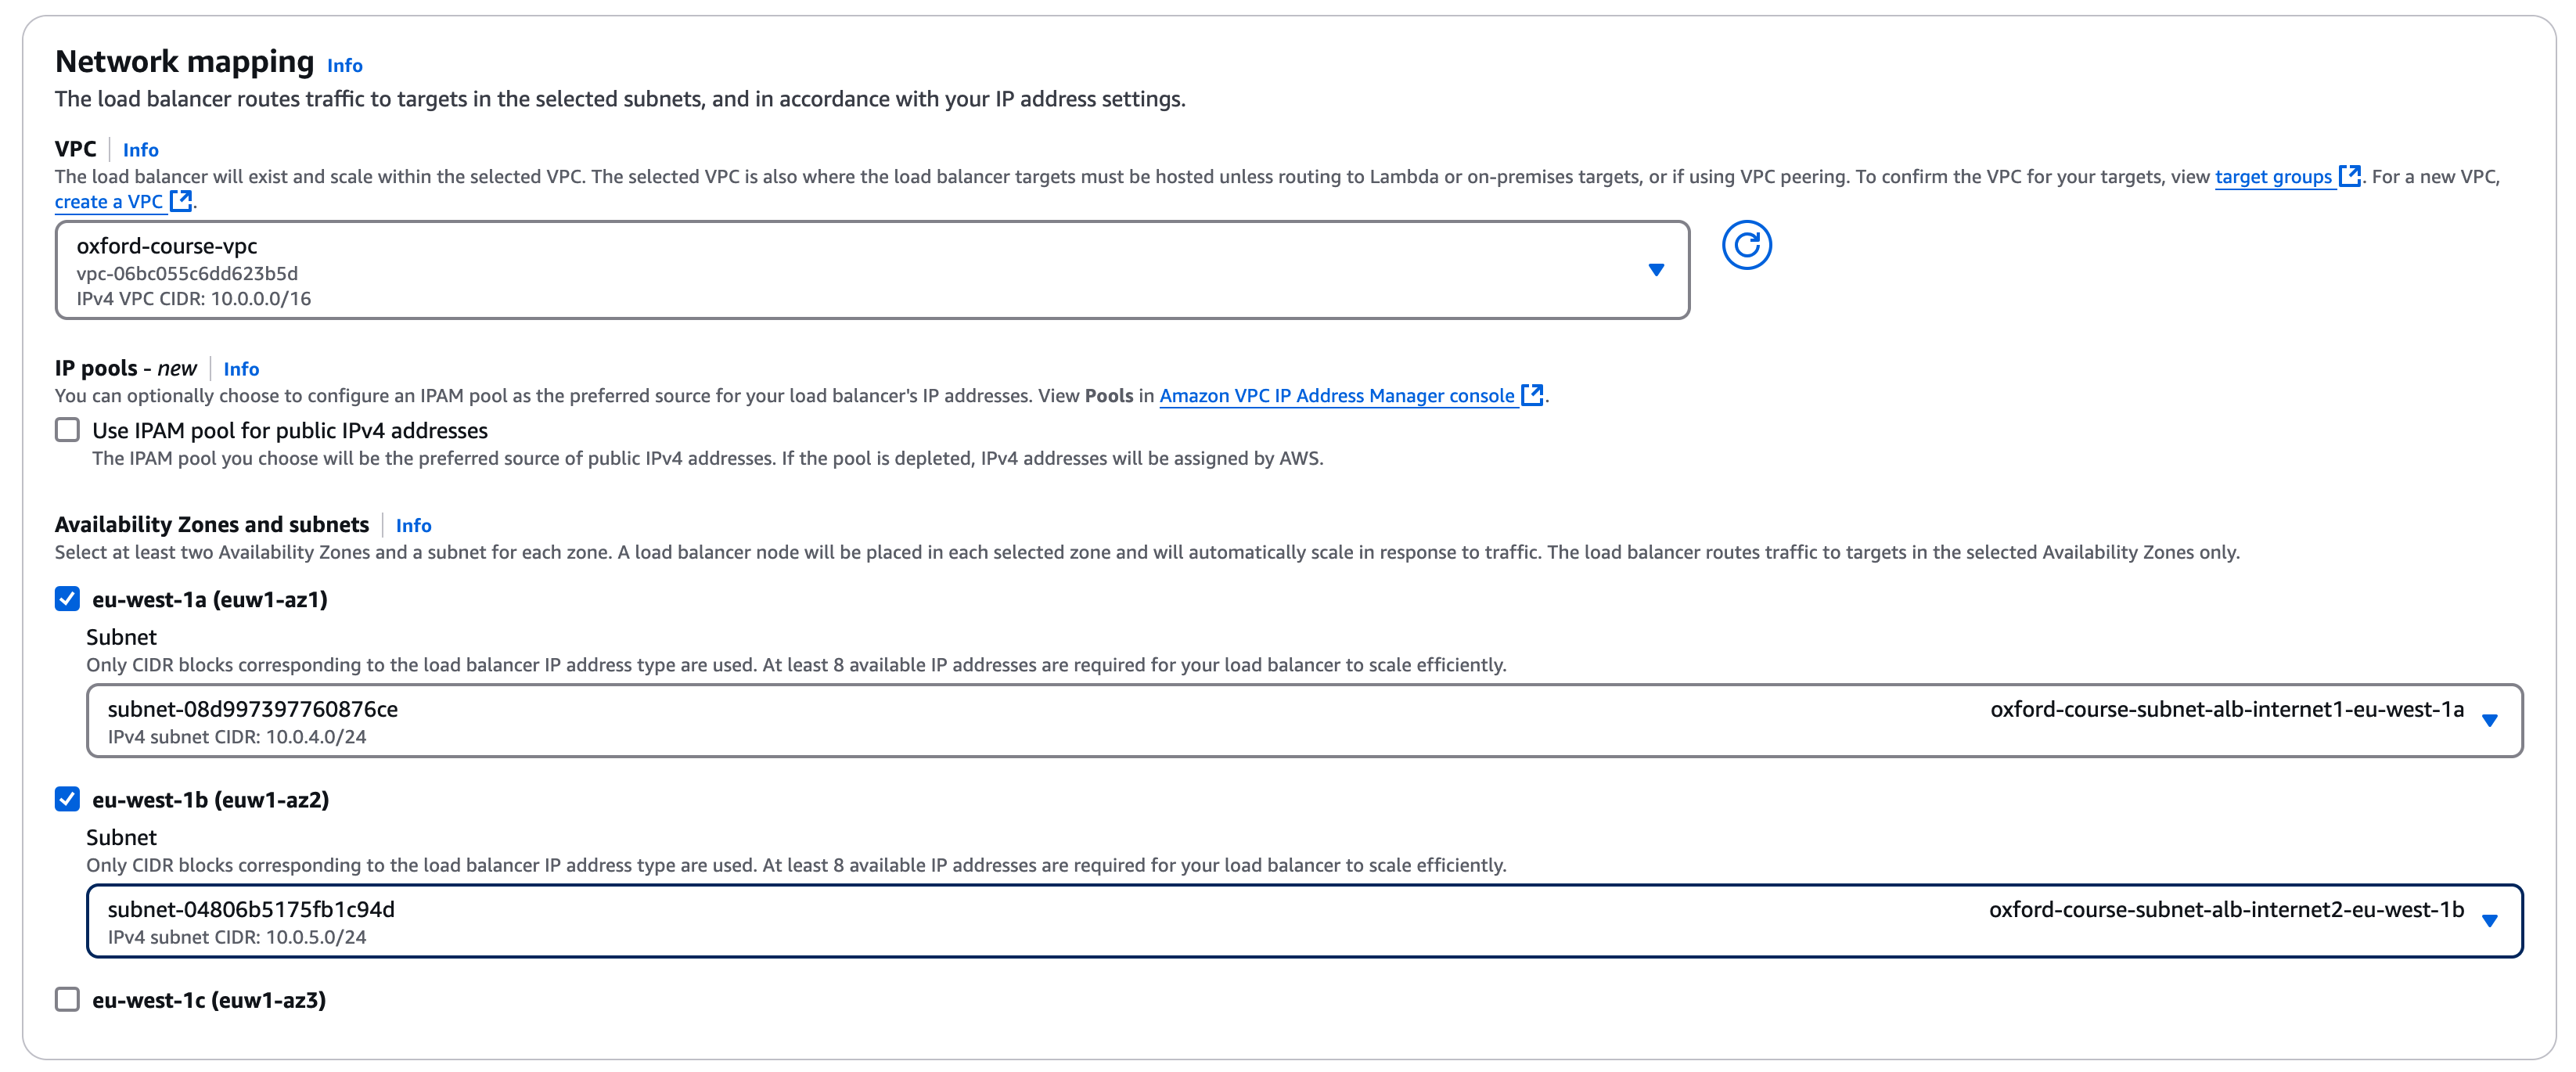
Task: Expand the eu-west-1a subnet dropdown
Action: 2490,720
